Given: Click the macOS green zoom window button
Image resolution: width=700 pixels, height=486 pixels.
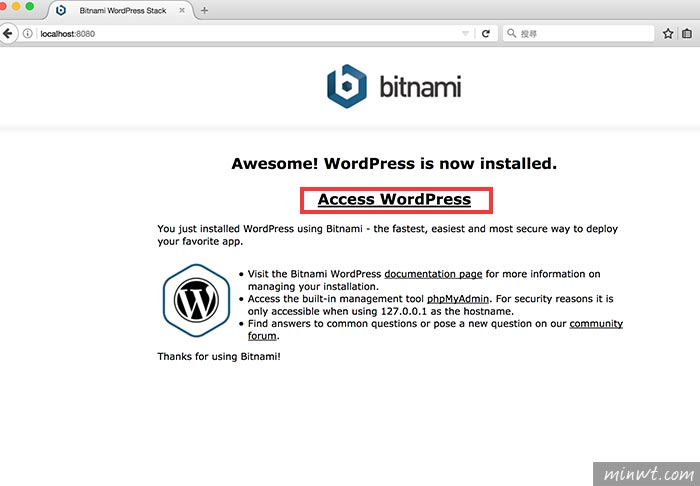Looking at the screenshot, I should pos(30,6).
